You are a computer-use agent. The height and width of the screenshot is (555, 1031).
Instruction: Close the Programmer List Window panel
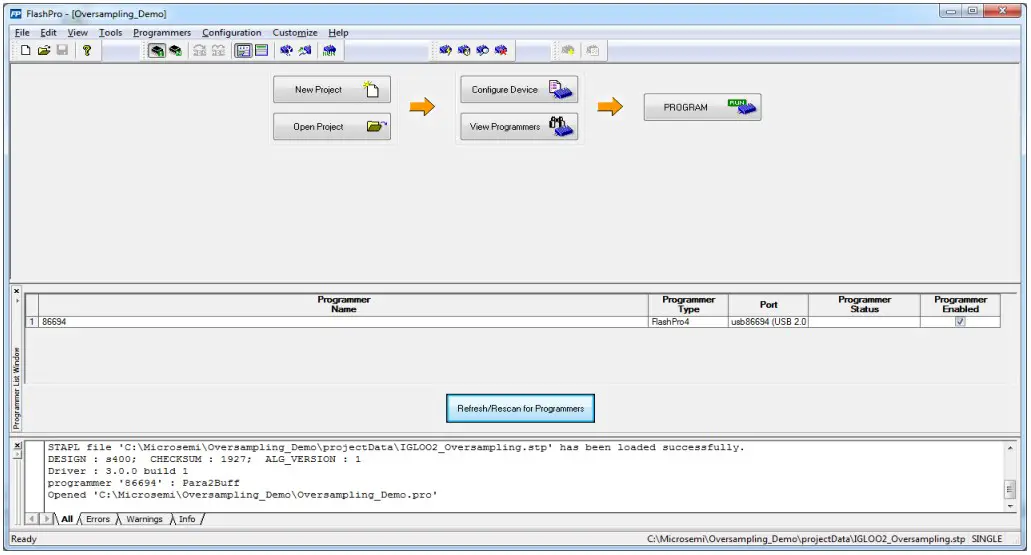point(16,291)
